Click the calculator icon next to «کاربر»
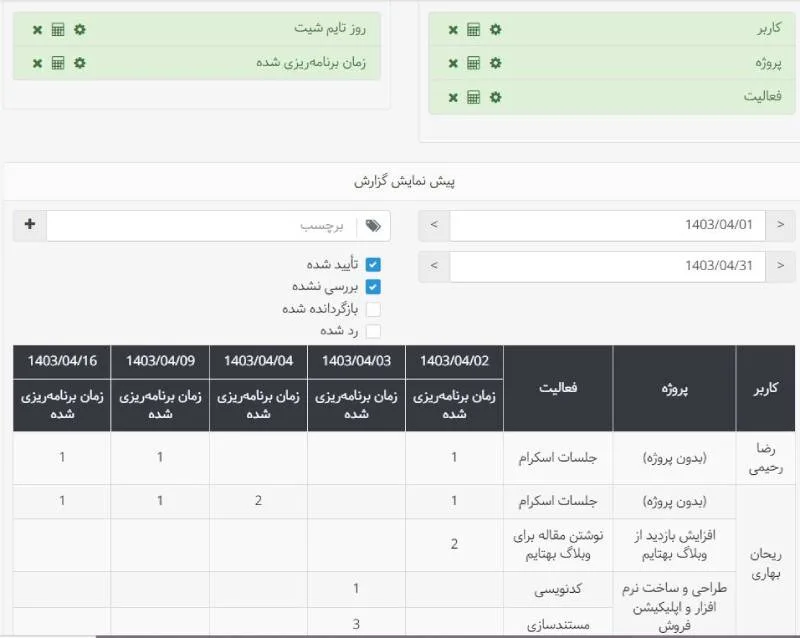 (472, 29)
